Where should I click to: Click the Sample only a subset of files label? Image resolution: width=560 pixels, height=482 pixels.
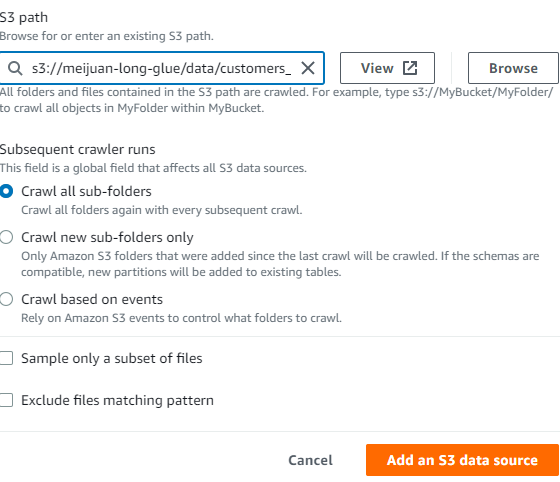click(112, 358)
